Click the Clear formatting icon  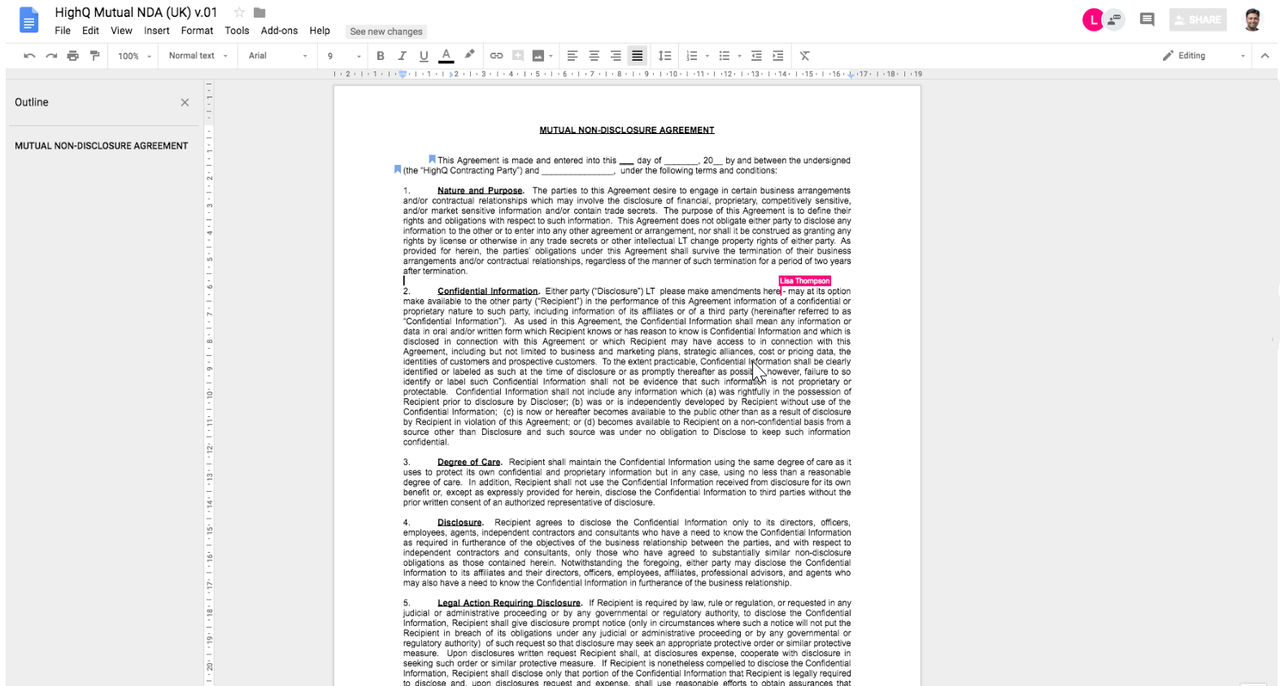coord(805,56)
